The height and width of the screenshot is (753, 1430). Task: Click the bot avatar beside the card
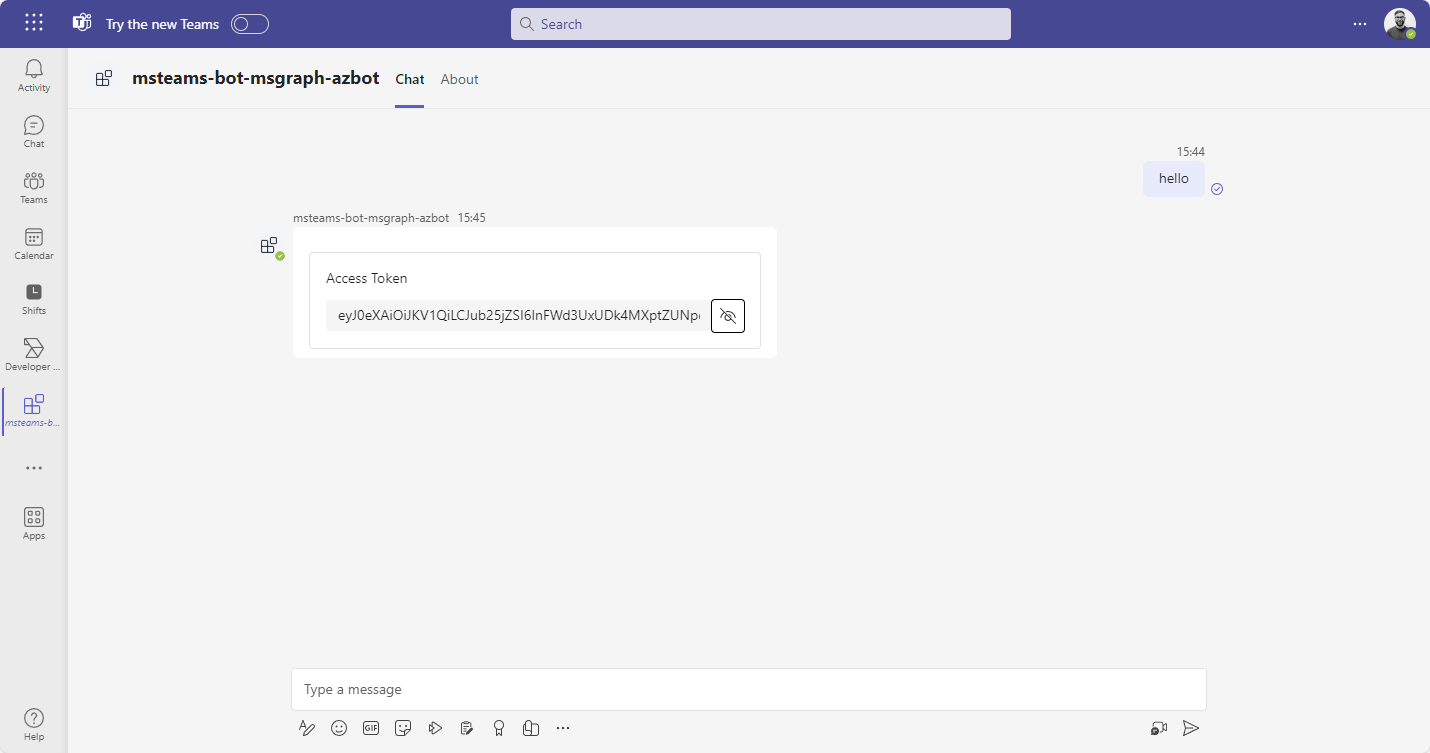pyautogui.click(x=270, y=246)
